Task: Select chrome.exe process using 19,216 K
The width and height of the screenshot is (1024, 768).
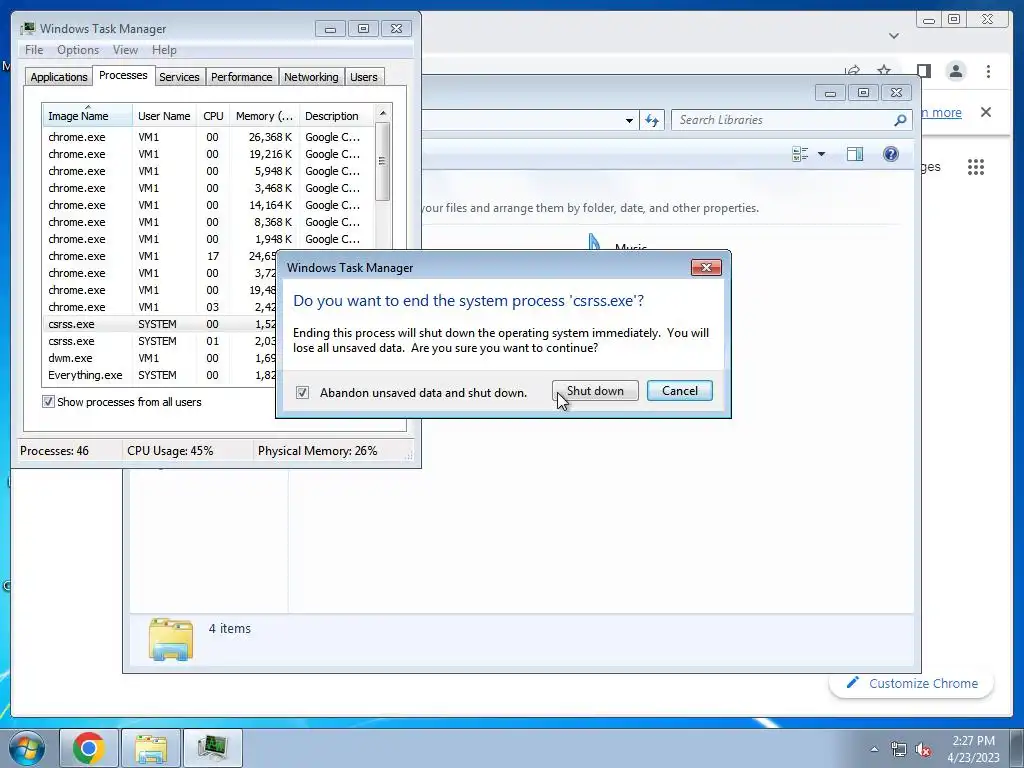Action: tap(209, 154)
